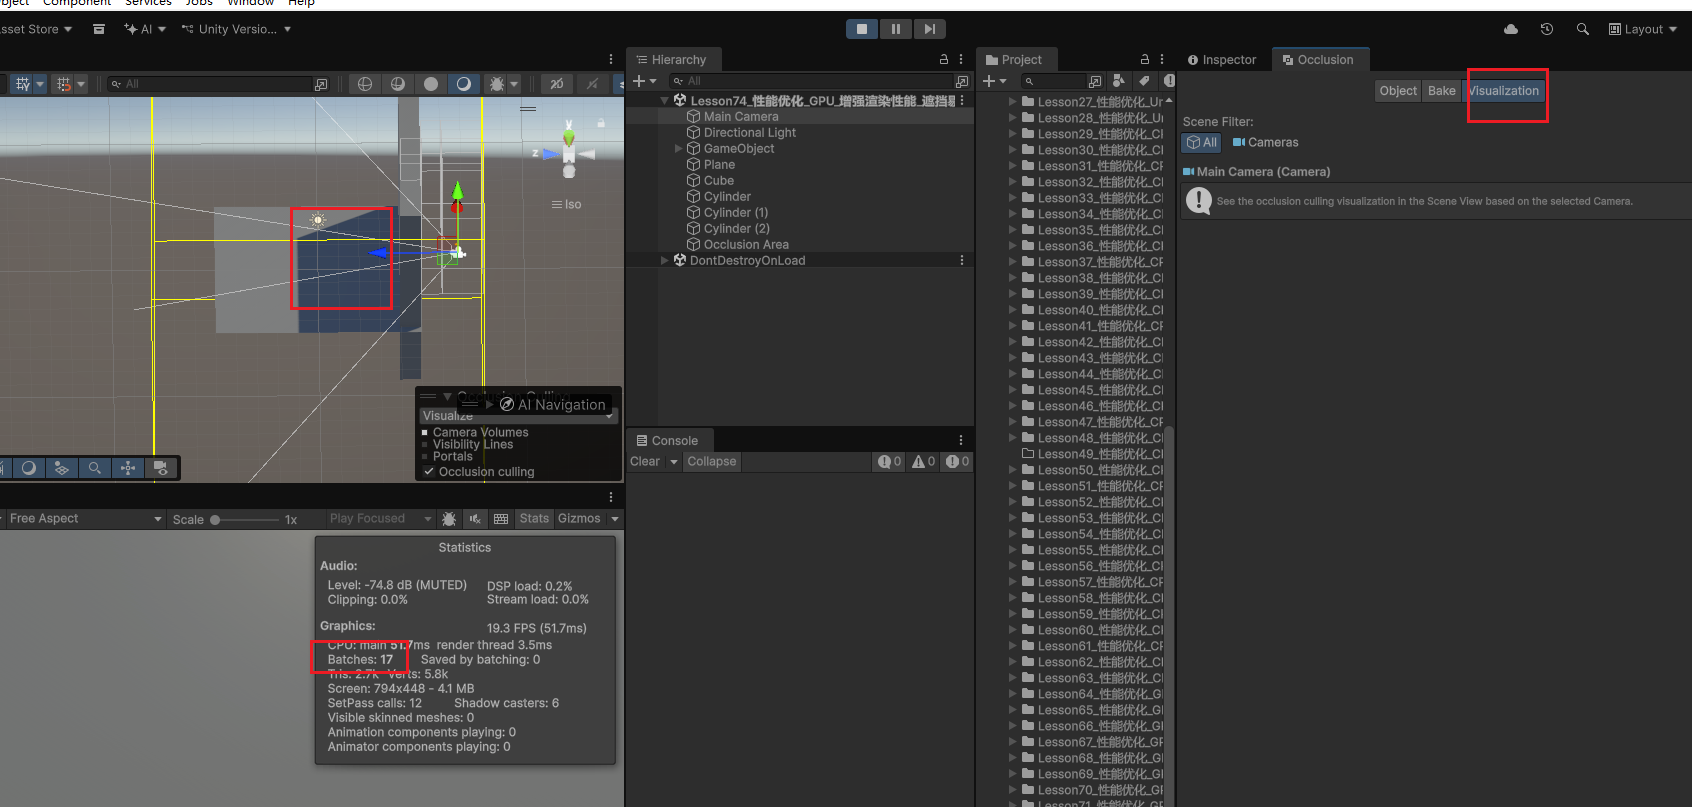Viewport: 1692px width, 807px height.
Task: Click the Step frame button
Action: click(x=929, y=29)
